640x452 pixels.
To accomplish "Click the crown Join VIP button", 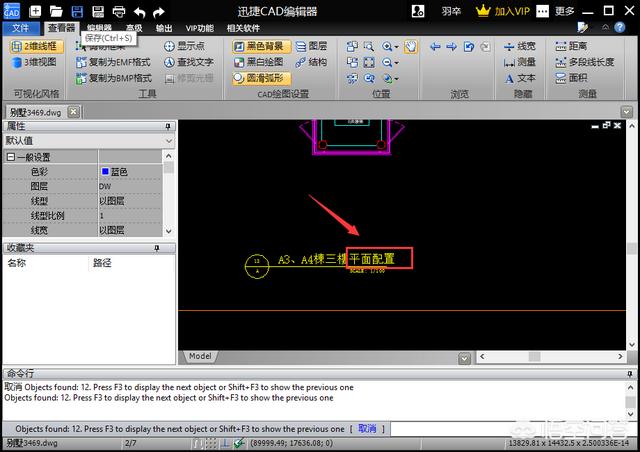I will pyautogui.click(x=502, y=11).
